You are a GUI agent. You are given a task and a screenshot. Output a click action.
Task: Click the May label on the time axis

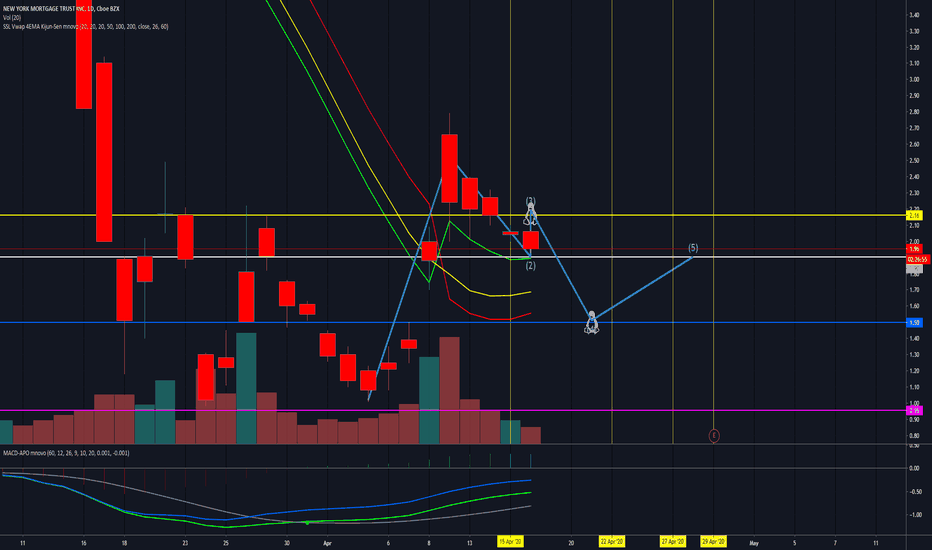click(754, 543)
